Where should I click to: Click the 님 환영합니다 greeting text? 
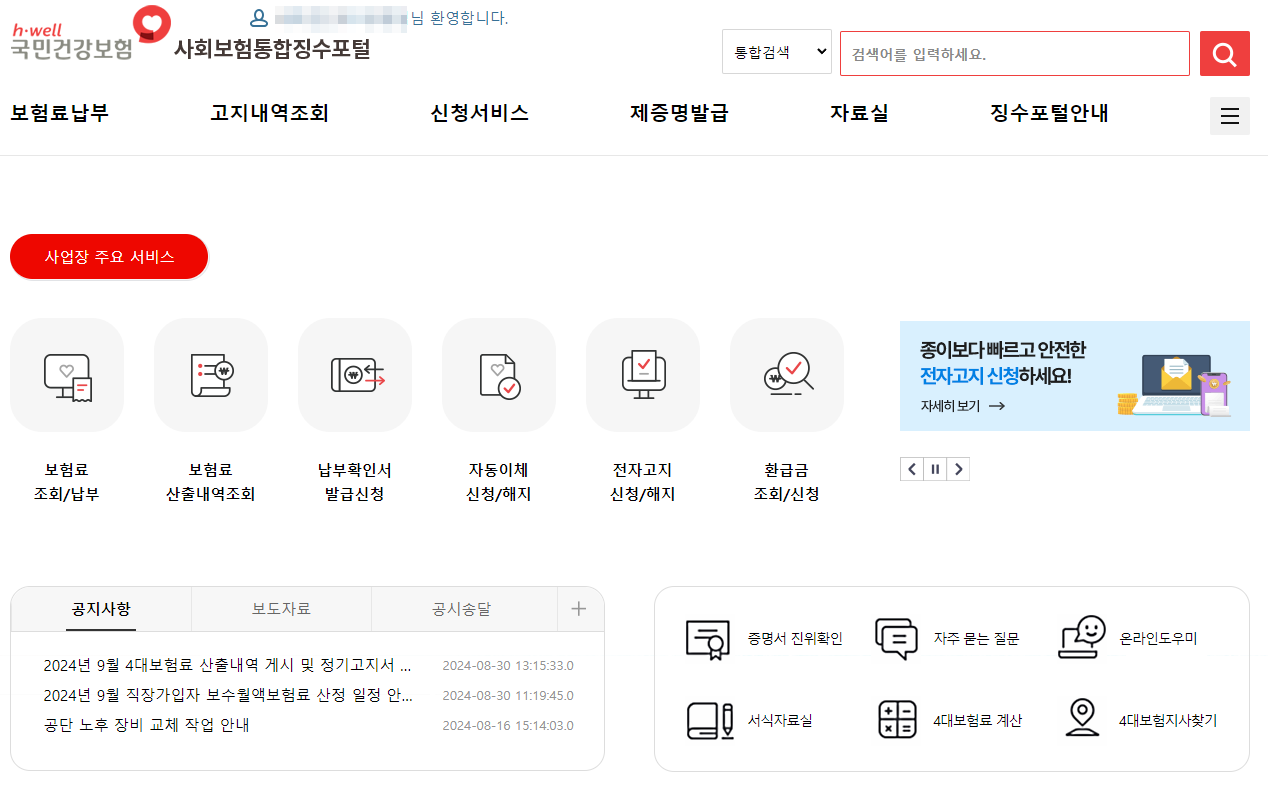click(x=460, y=18)
